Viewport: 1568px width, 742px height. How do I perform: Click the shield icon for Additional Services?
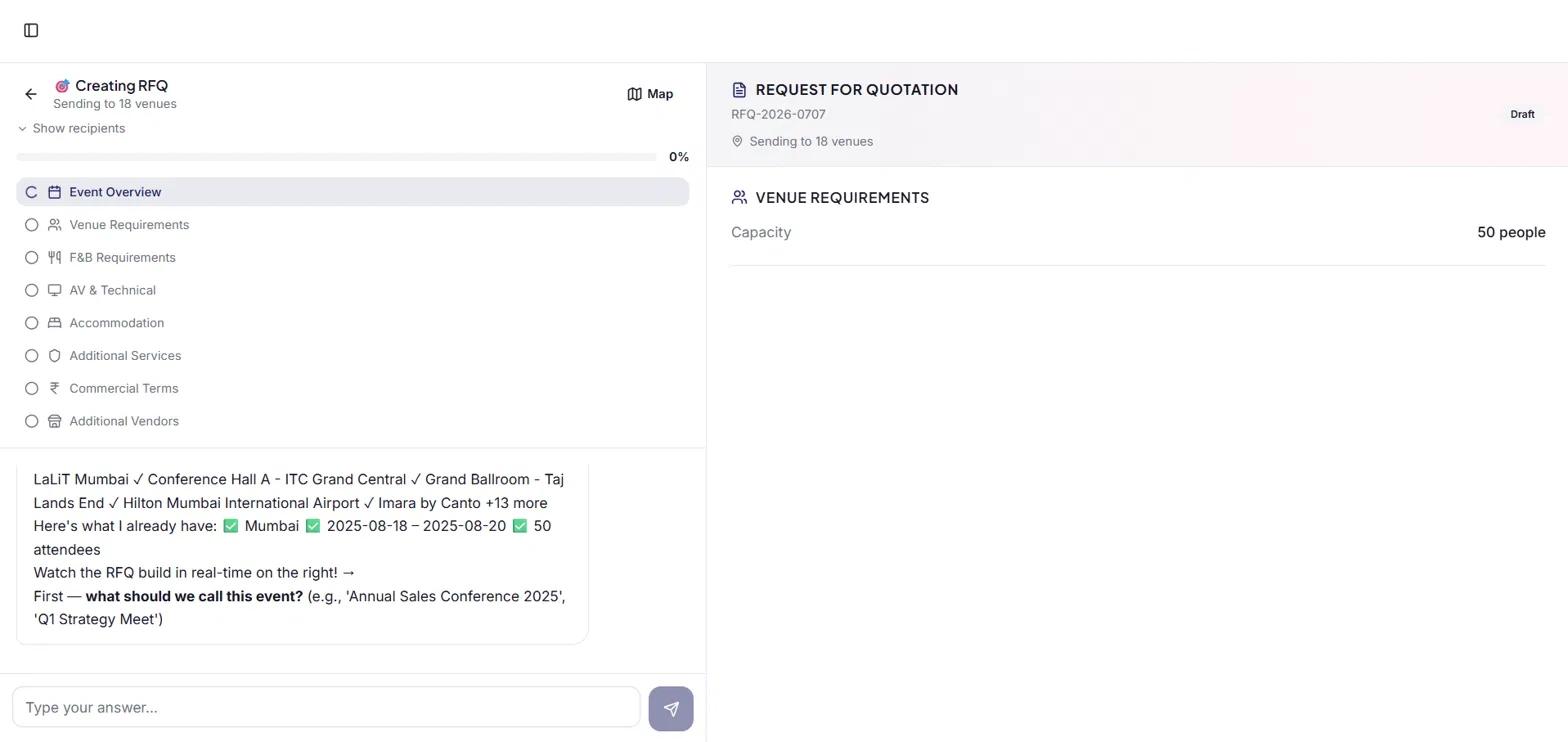click(55, 356)
